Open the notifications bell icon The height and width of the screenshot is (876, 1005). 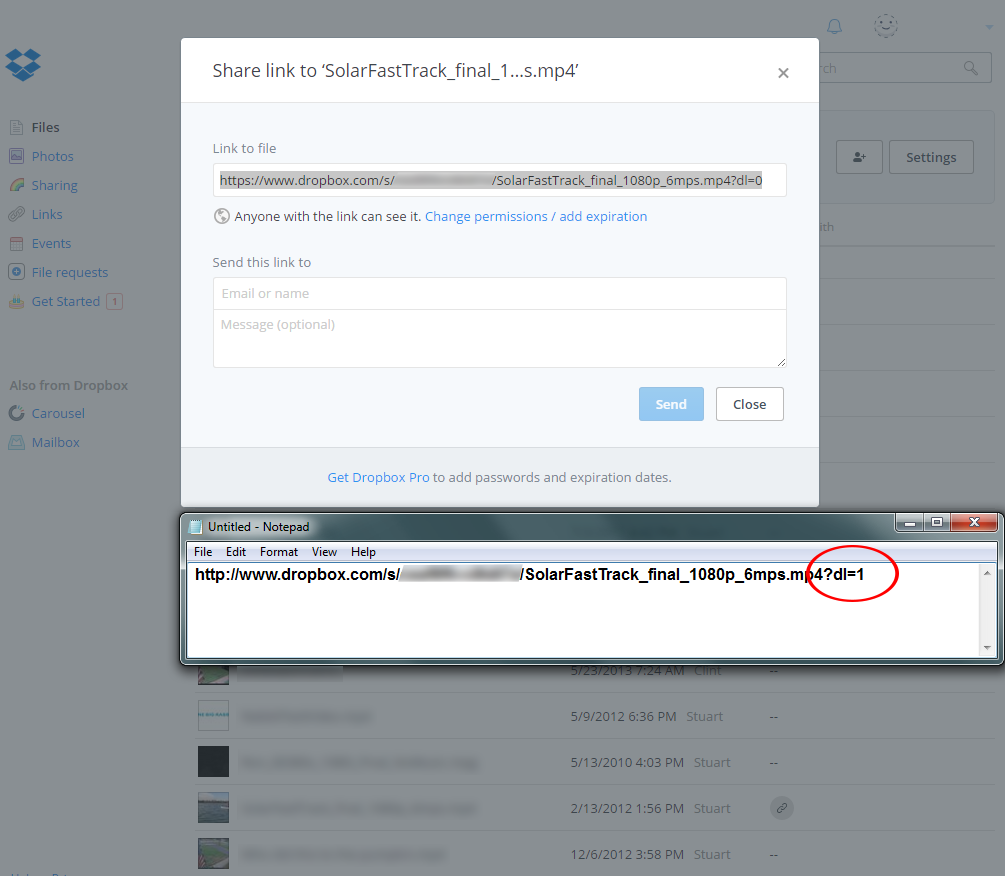click(x=834, y=26)
